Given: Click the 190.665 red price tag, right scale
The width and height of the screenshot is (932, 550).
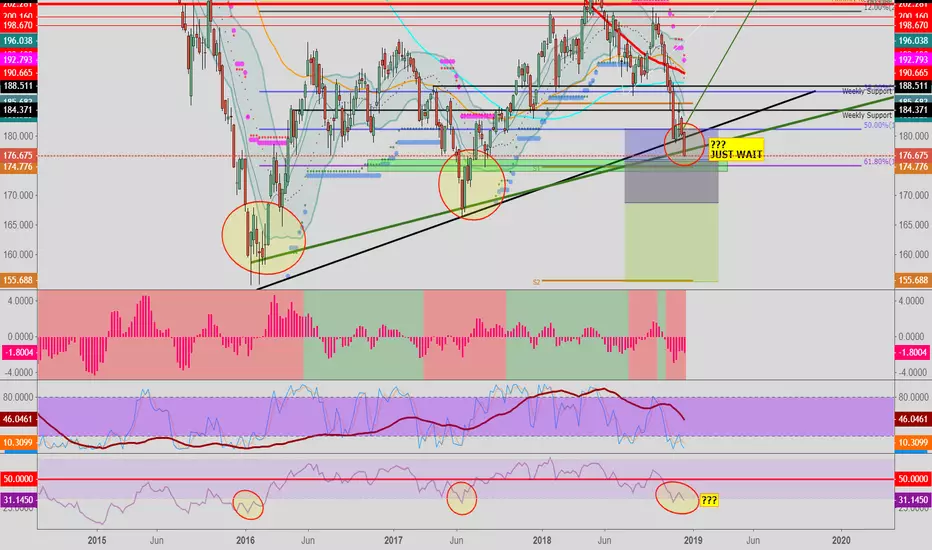Looking at the screenshot, I should (912, 73).
